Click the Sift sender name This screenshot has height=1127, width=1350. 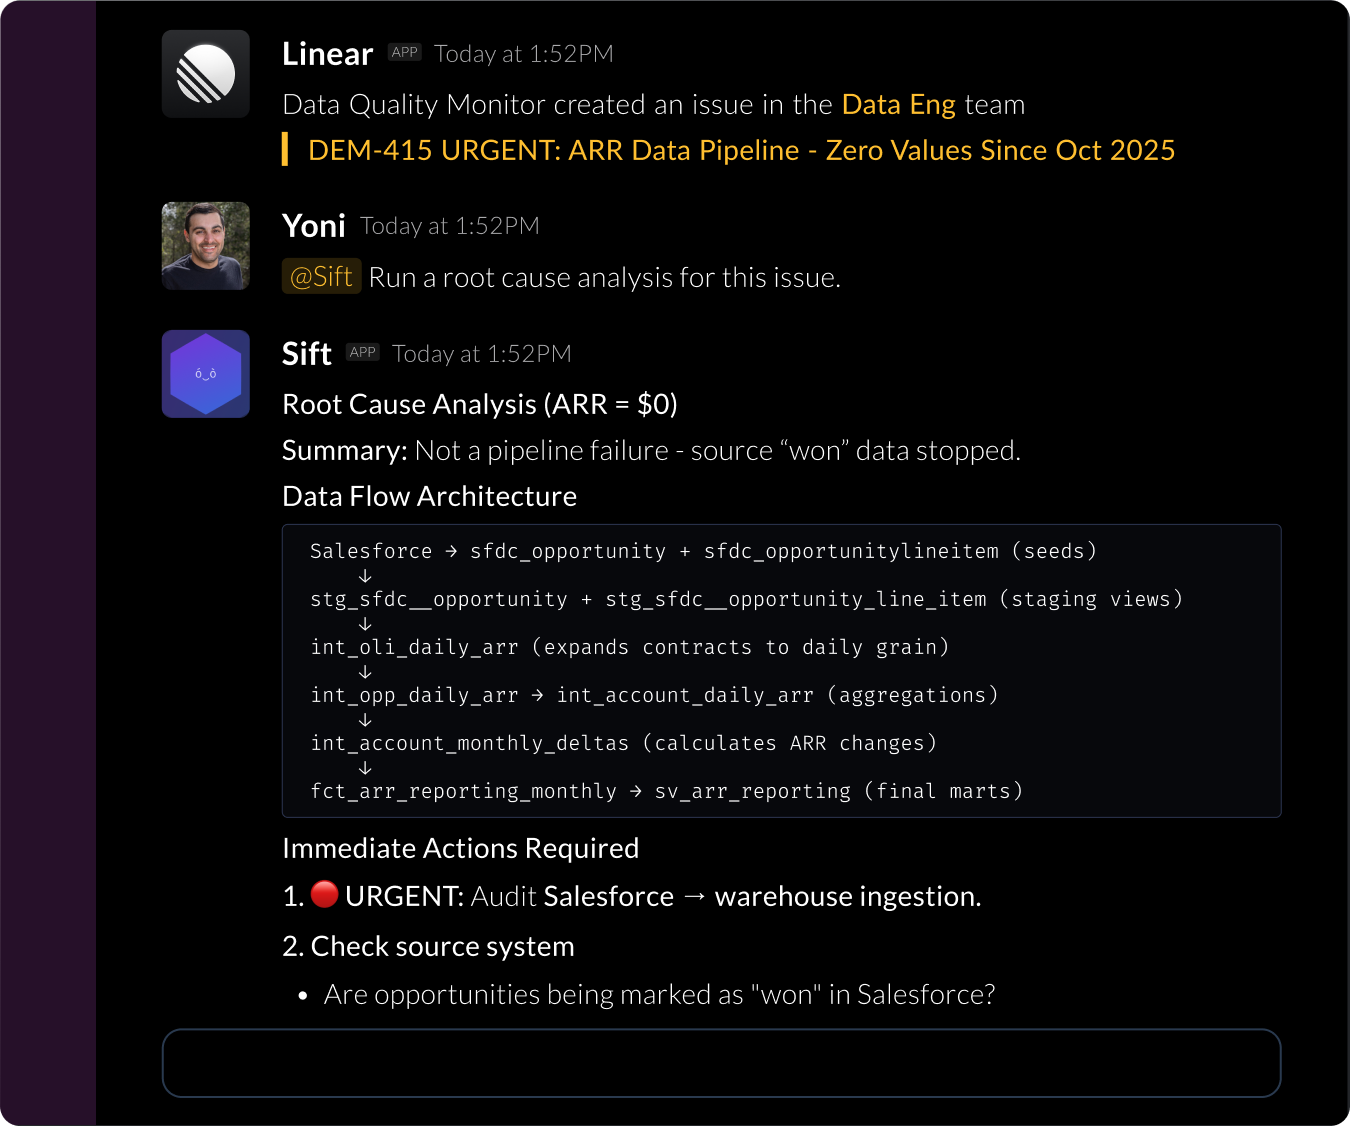[307, 354]
